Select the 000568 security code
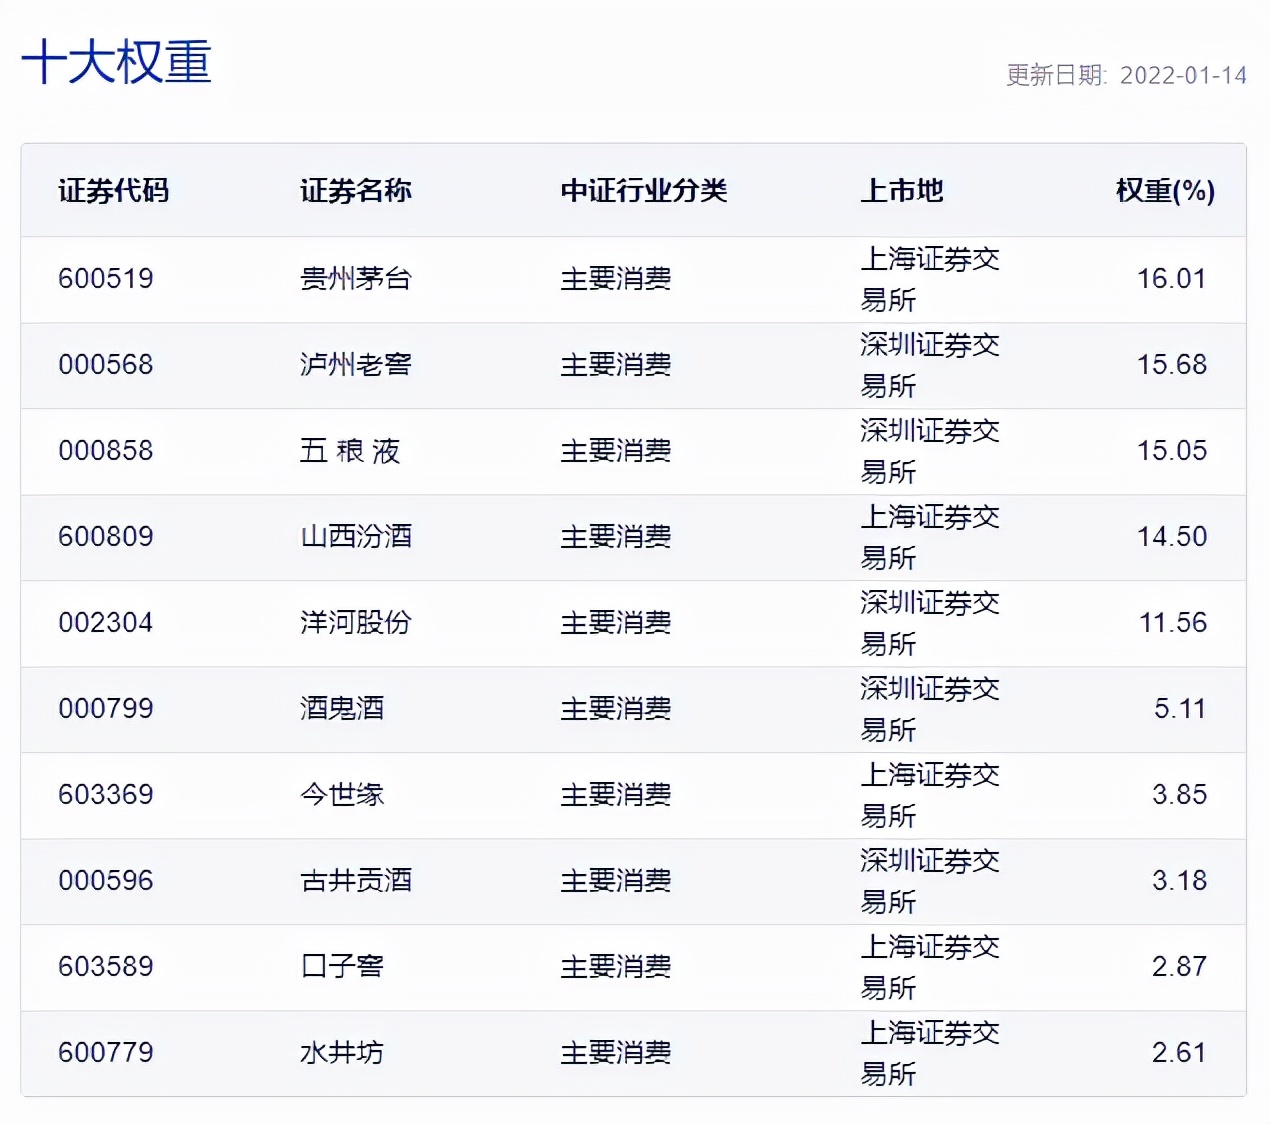This screenshot has height=1124, width=1270. 106,366
